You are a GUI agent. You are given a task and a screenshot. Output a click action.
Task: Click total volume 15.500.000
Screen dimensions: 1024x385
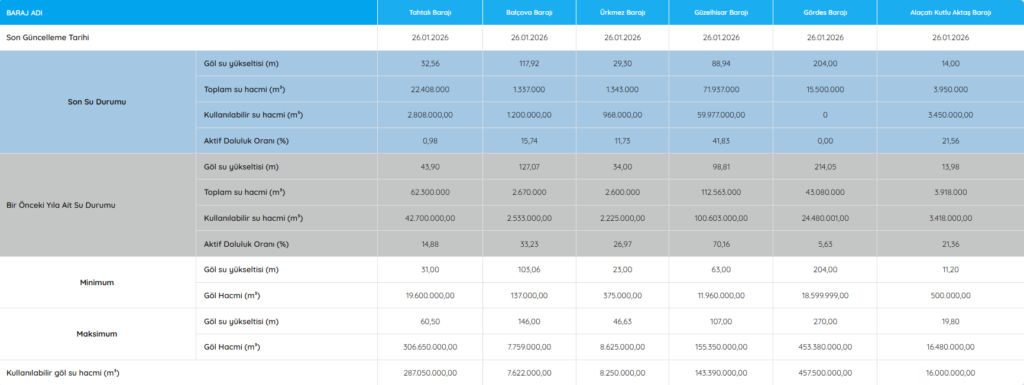(825, 89)
